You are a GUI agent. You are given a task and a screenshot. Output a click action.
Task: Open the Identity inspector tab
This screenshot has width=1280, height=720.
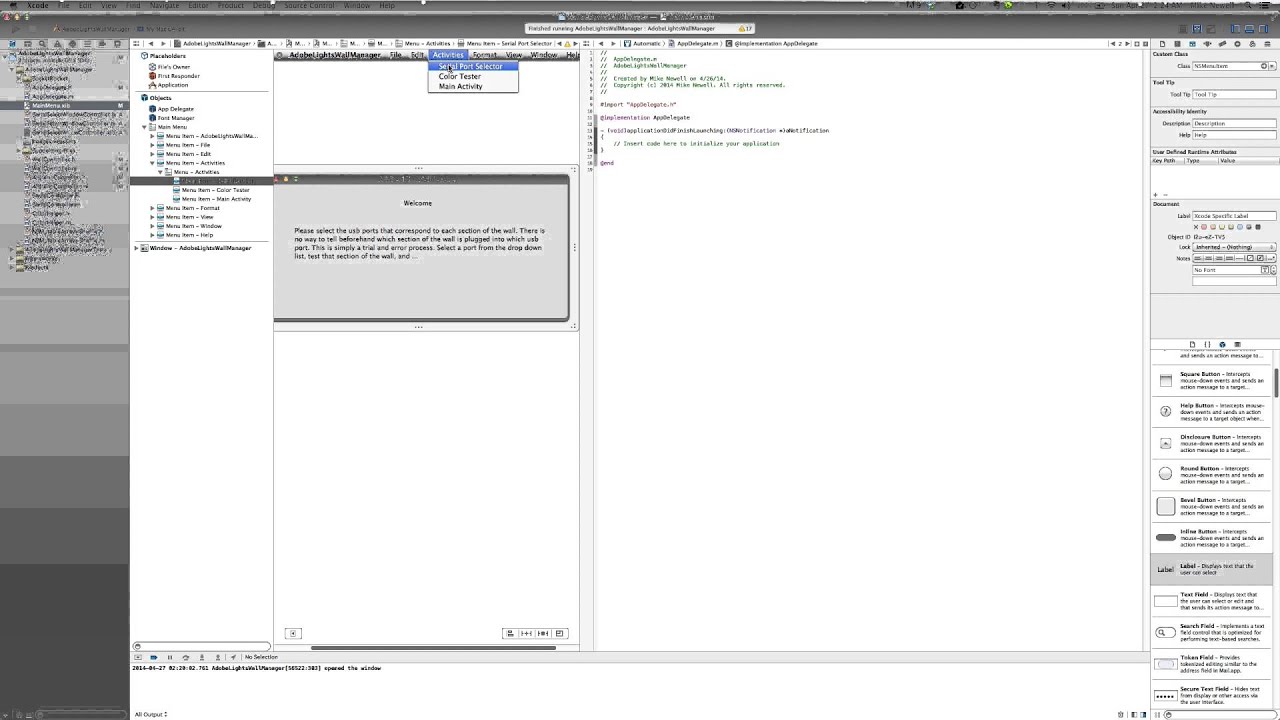pos(1192,44)
